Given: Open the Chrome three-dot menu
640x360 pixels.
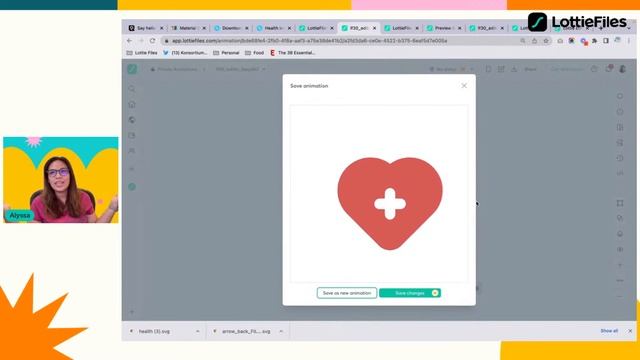Looking at the screenshot, I should pyautogui.click(x=629, y=41).
